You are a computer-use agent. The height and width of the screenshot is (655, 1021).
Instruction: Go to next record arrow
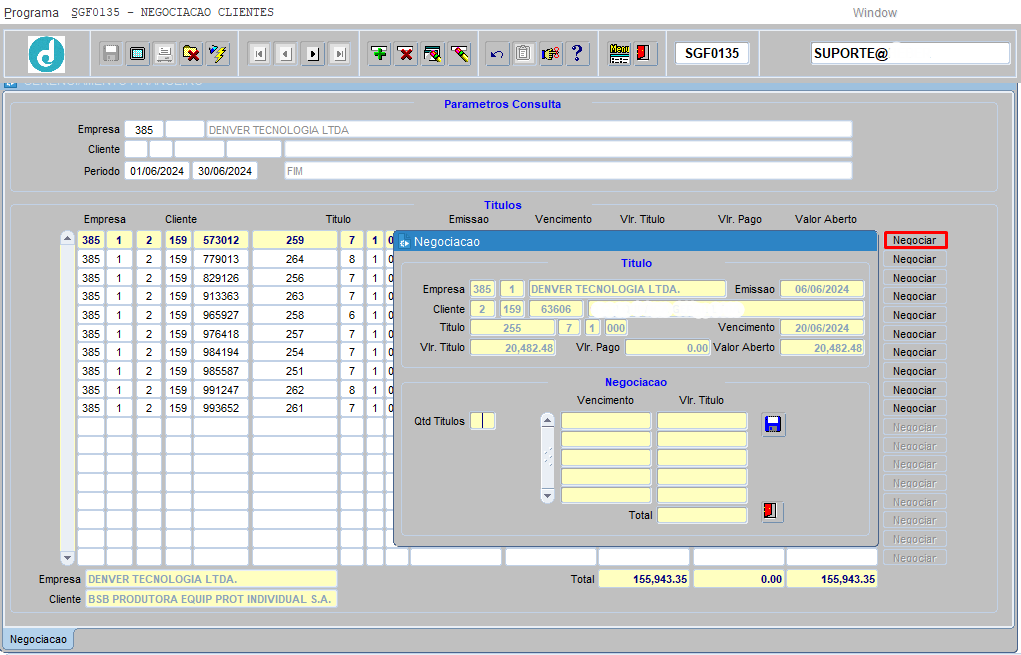(x=313, y=54)
